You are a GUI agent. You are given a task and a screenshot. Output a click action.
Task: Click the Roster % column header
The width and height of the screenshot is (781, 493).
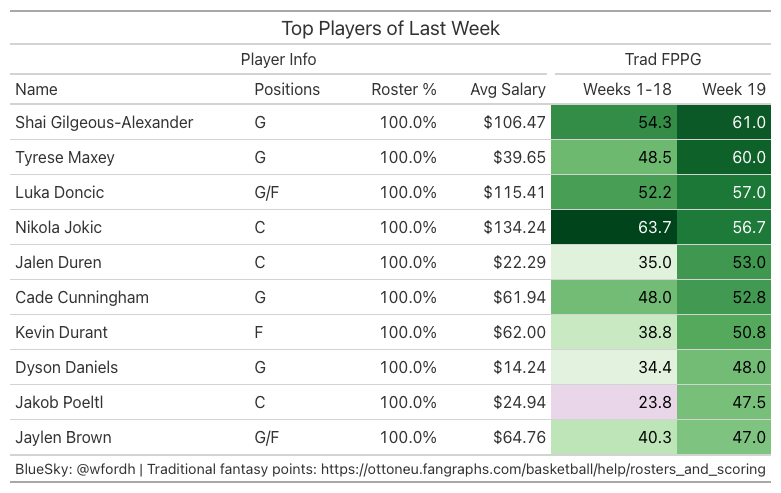(x=404, y=90)
